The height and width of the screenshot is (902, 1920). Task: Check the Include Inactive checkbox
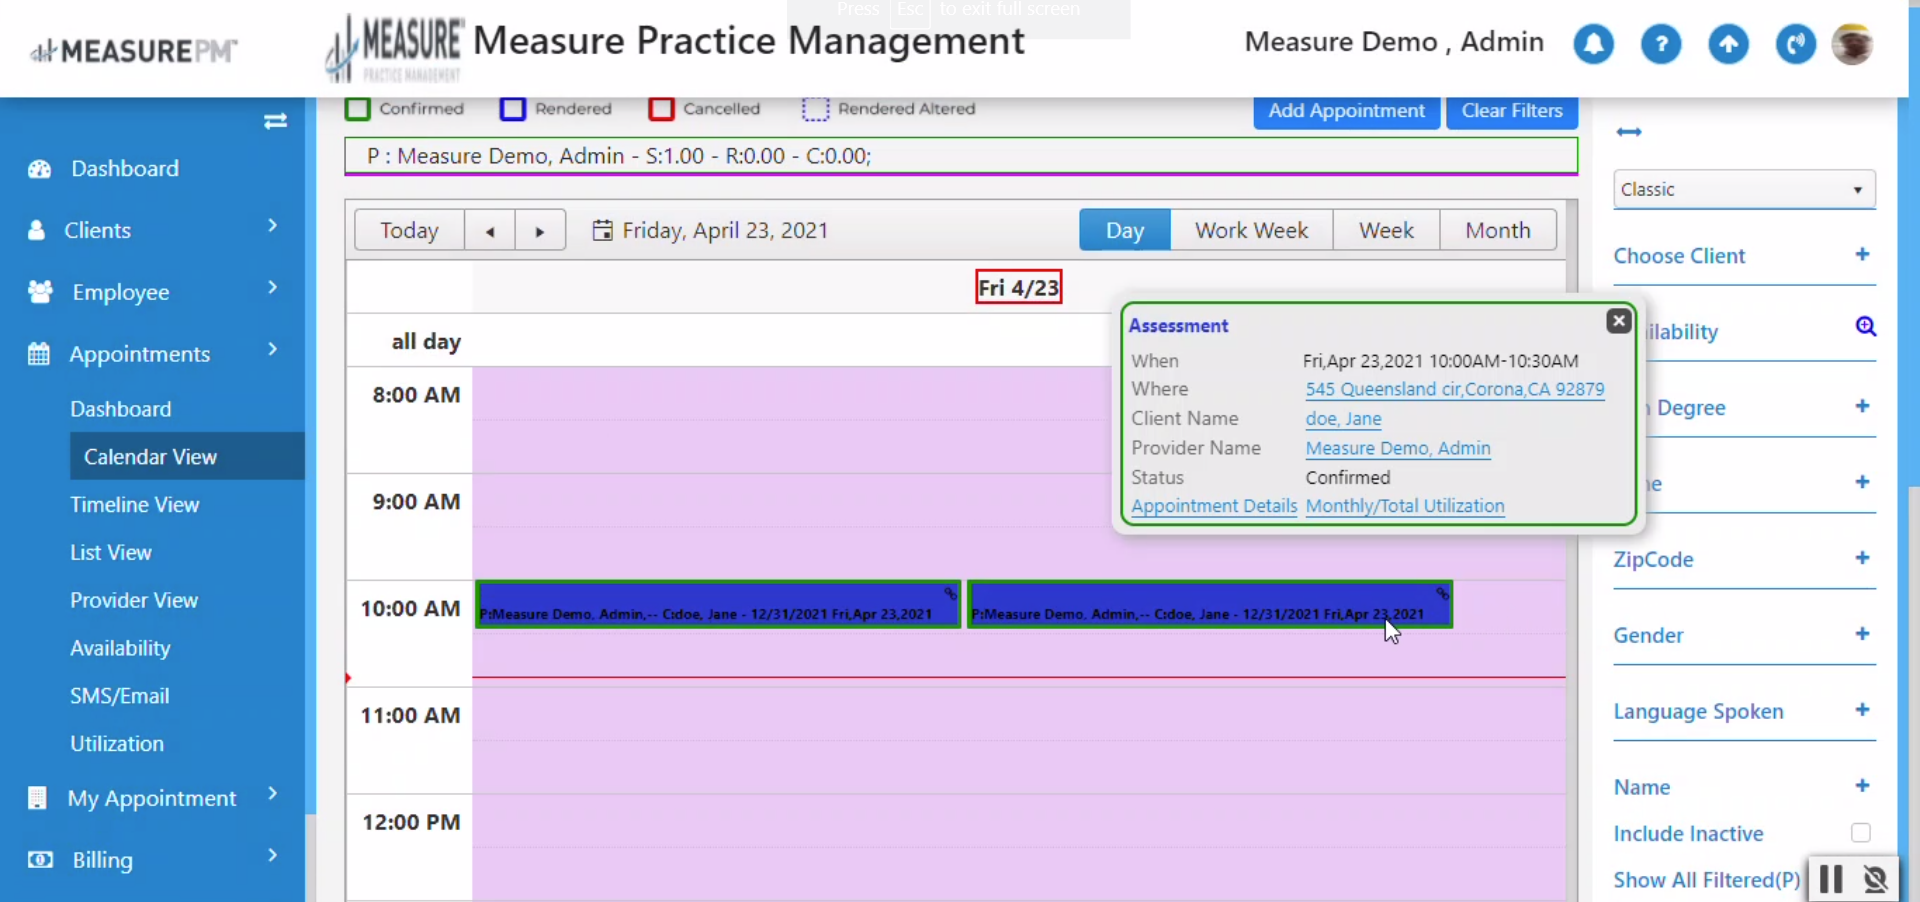pos(1860,833)
